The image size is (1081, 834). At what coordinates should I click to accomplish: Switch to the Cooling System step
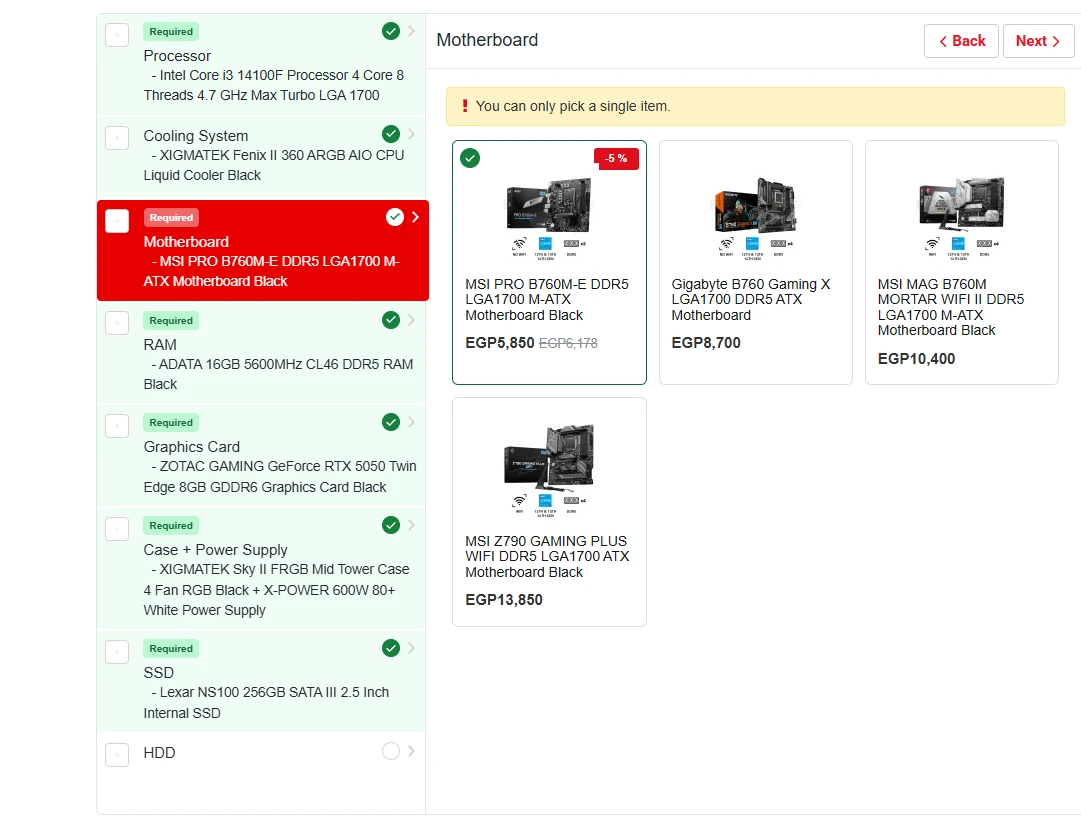(196, 136)
